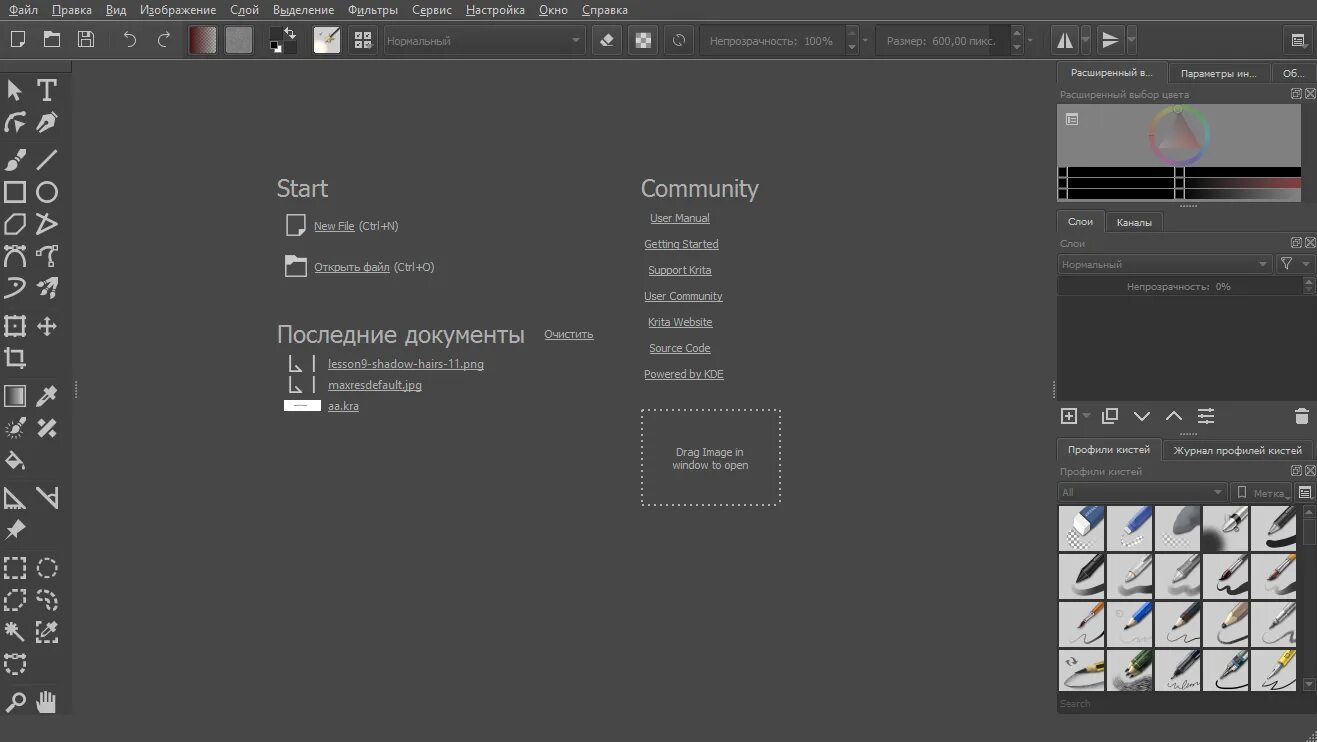Viewport: 1317px width, 742px height.
Task: Select the Rectangle shape tool
Action: (15, 192)
